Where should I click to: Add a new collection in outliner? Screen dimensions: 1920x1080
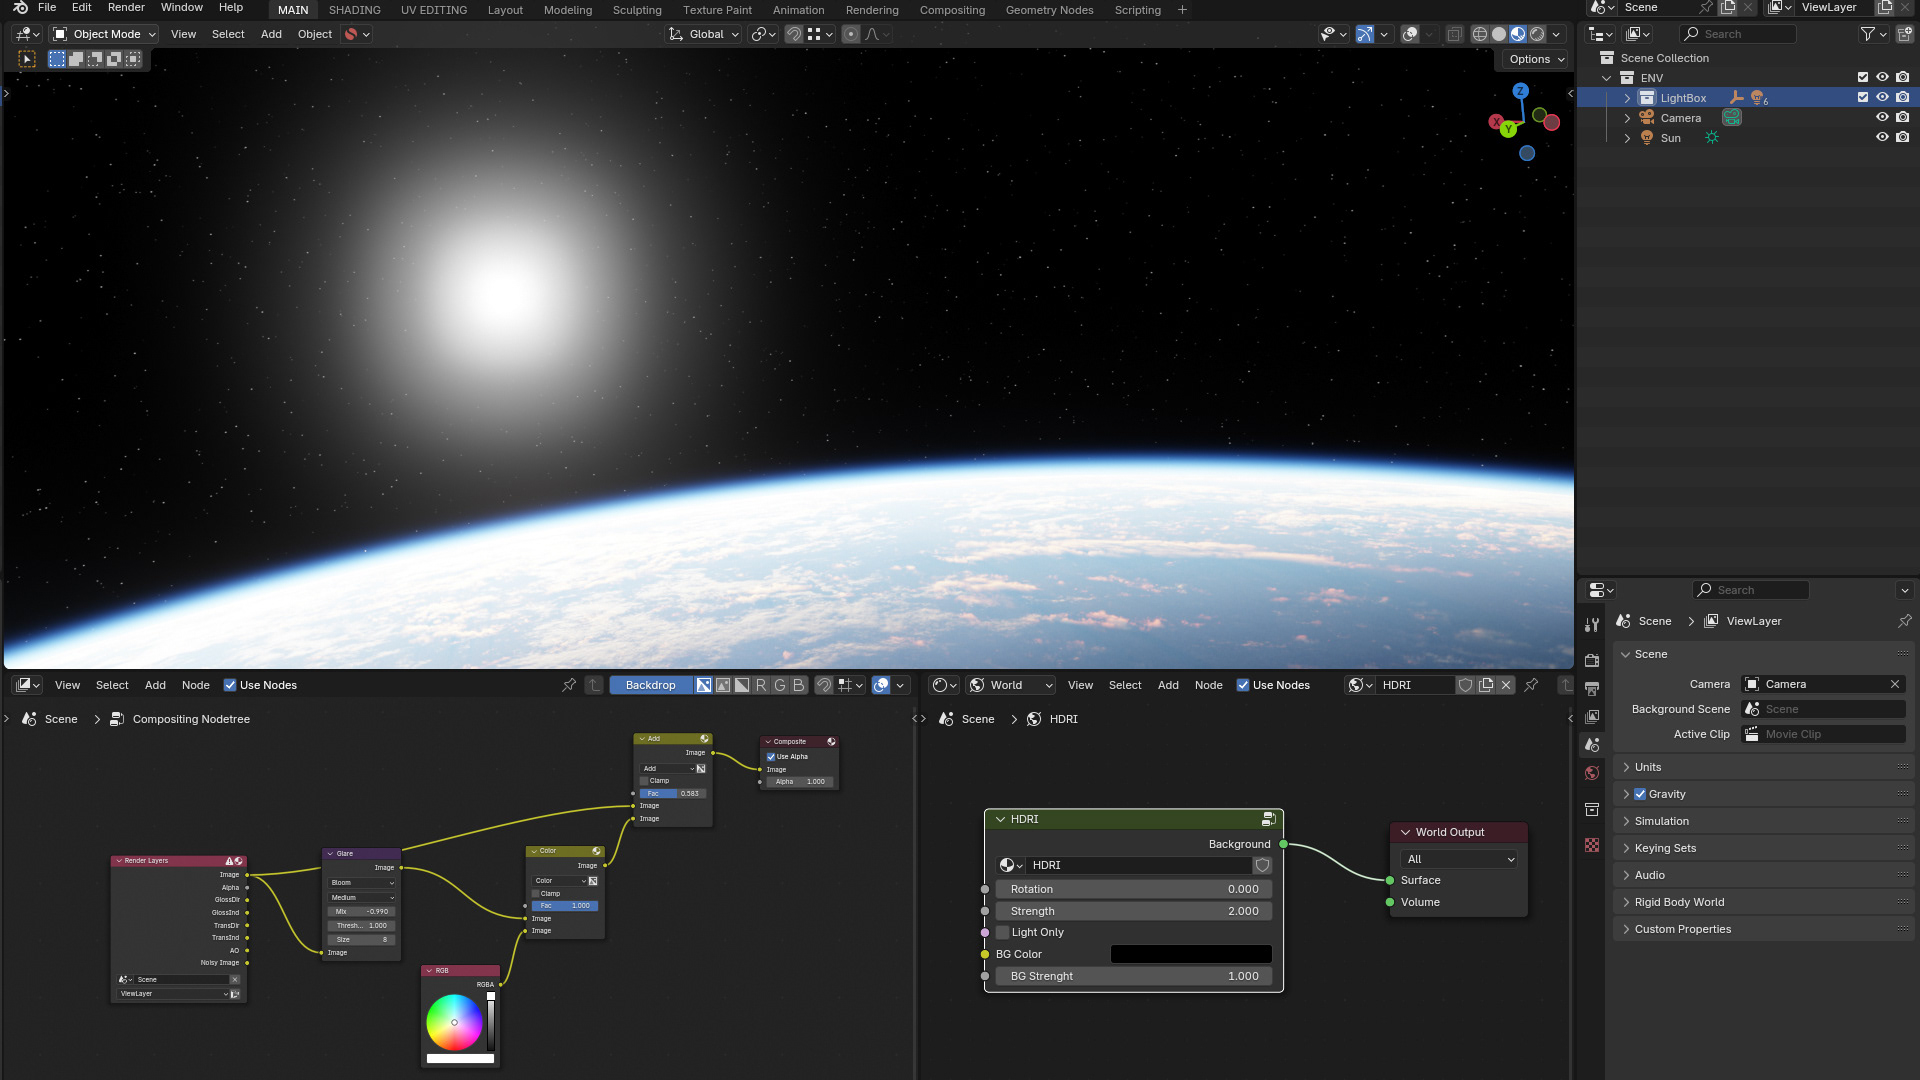coord(1904,34)
